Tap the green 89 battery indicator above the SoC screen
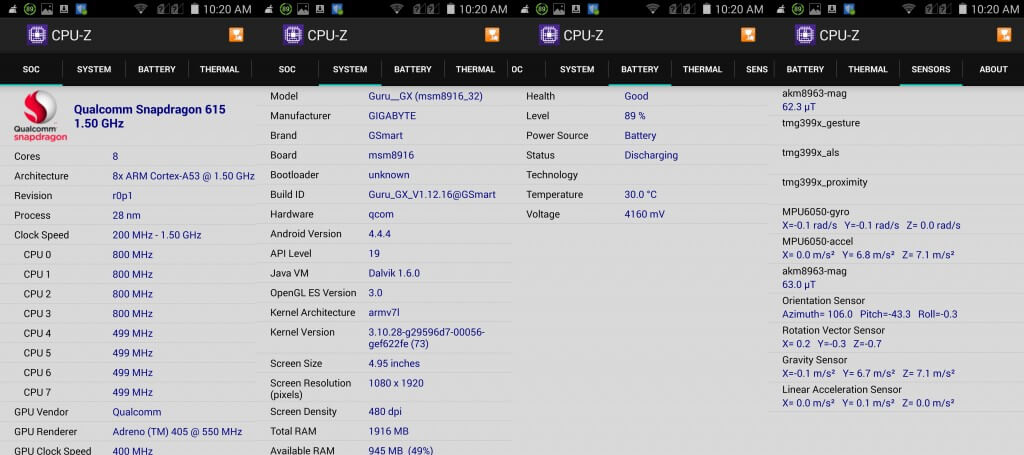 [x=29, y=9]
